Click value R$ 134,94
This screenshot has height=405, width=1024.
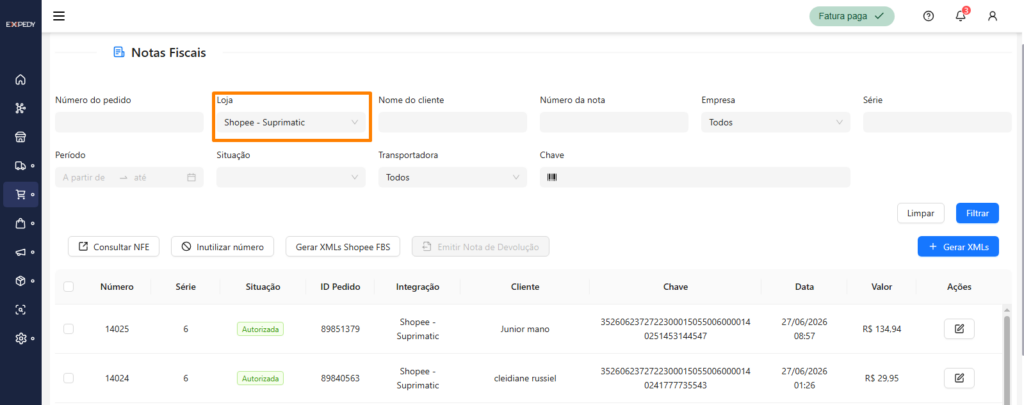pos(882,329)
